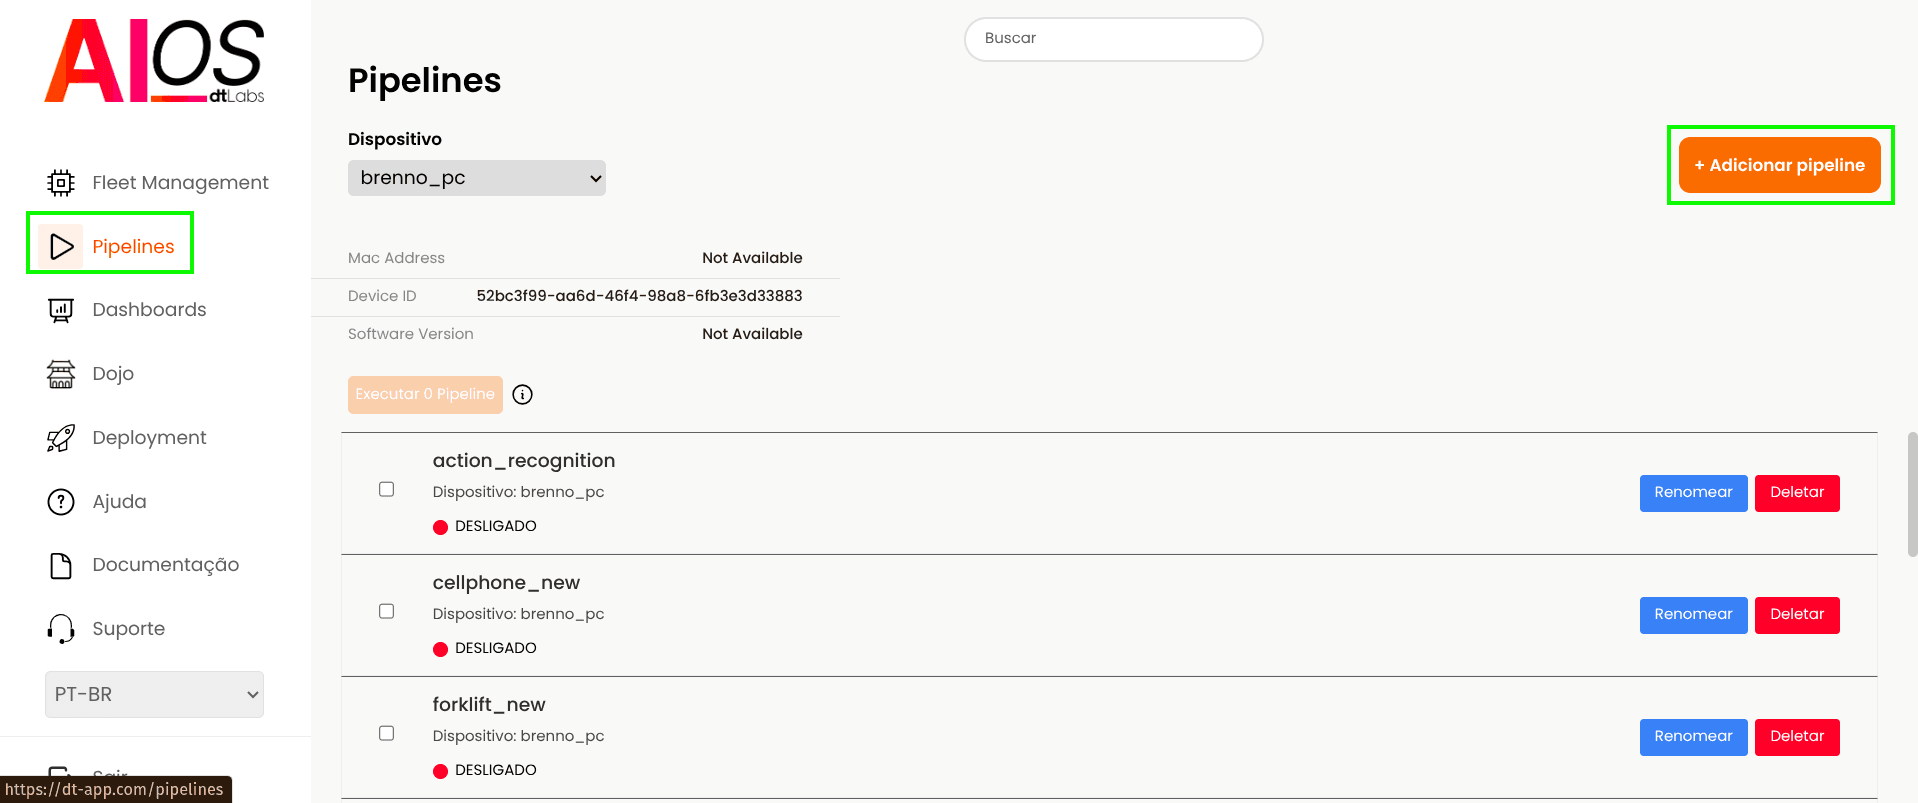This screenshot has height=803, width=1918.
Task: Click the Documentação file icon
Action: pyautogui.click(x=61, y=566)
